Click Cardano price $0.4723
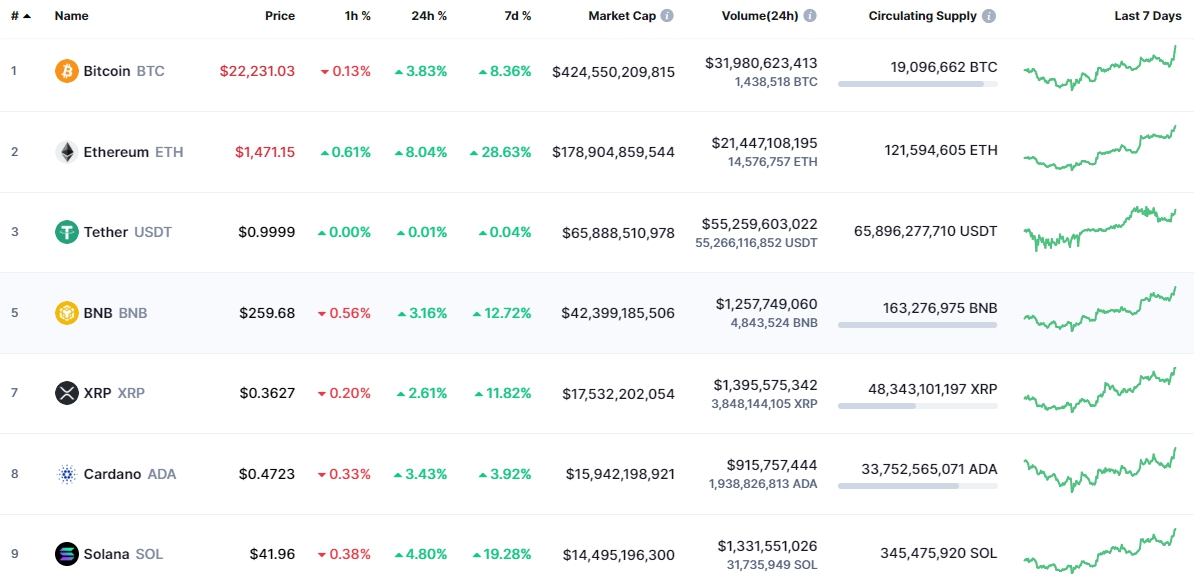The image size is (1194, 588). (267, 474)
